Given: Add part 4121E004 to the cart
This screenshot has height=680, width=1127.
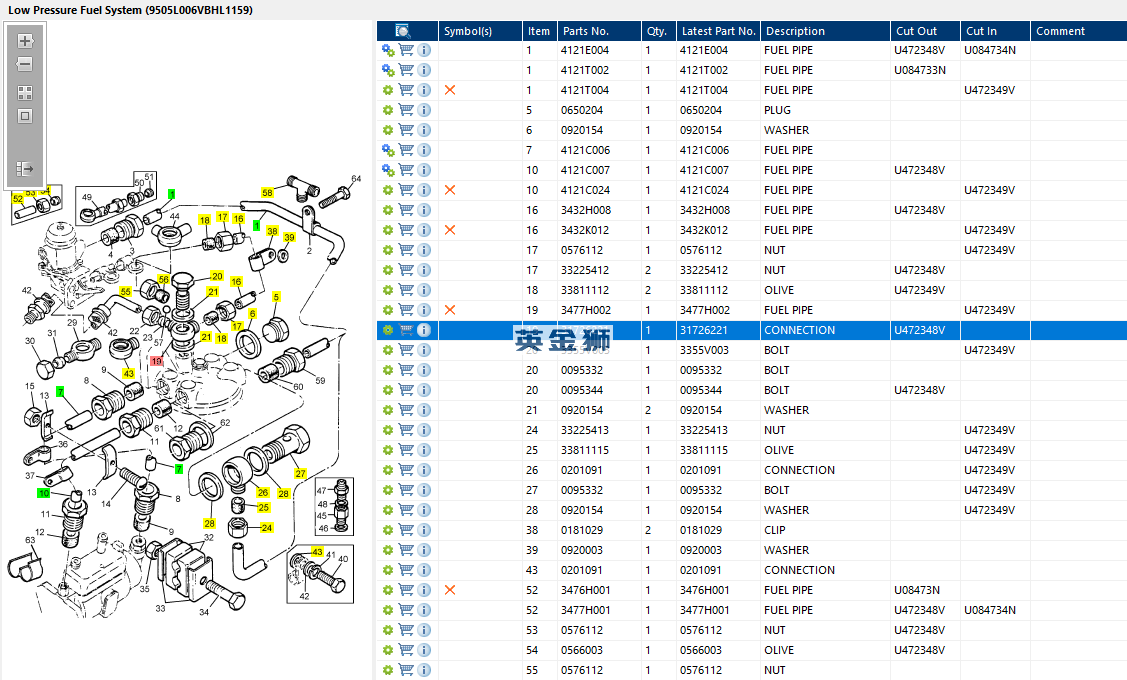Looking at the screenshot, I should click(x=406, y=50).
